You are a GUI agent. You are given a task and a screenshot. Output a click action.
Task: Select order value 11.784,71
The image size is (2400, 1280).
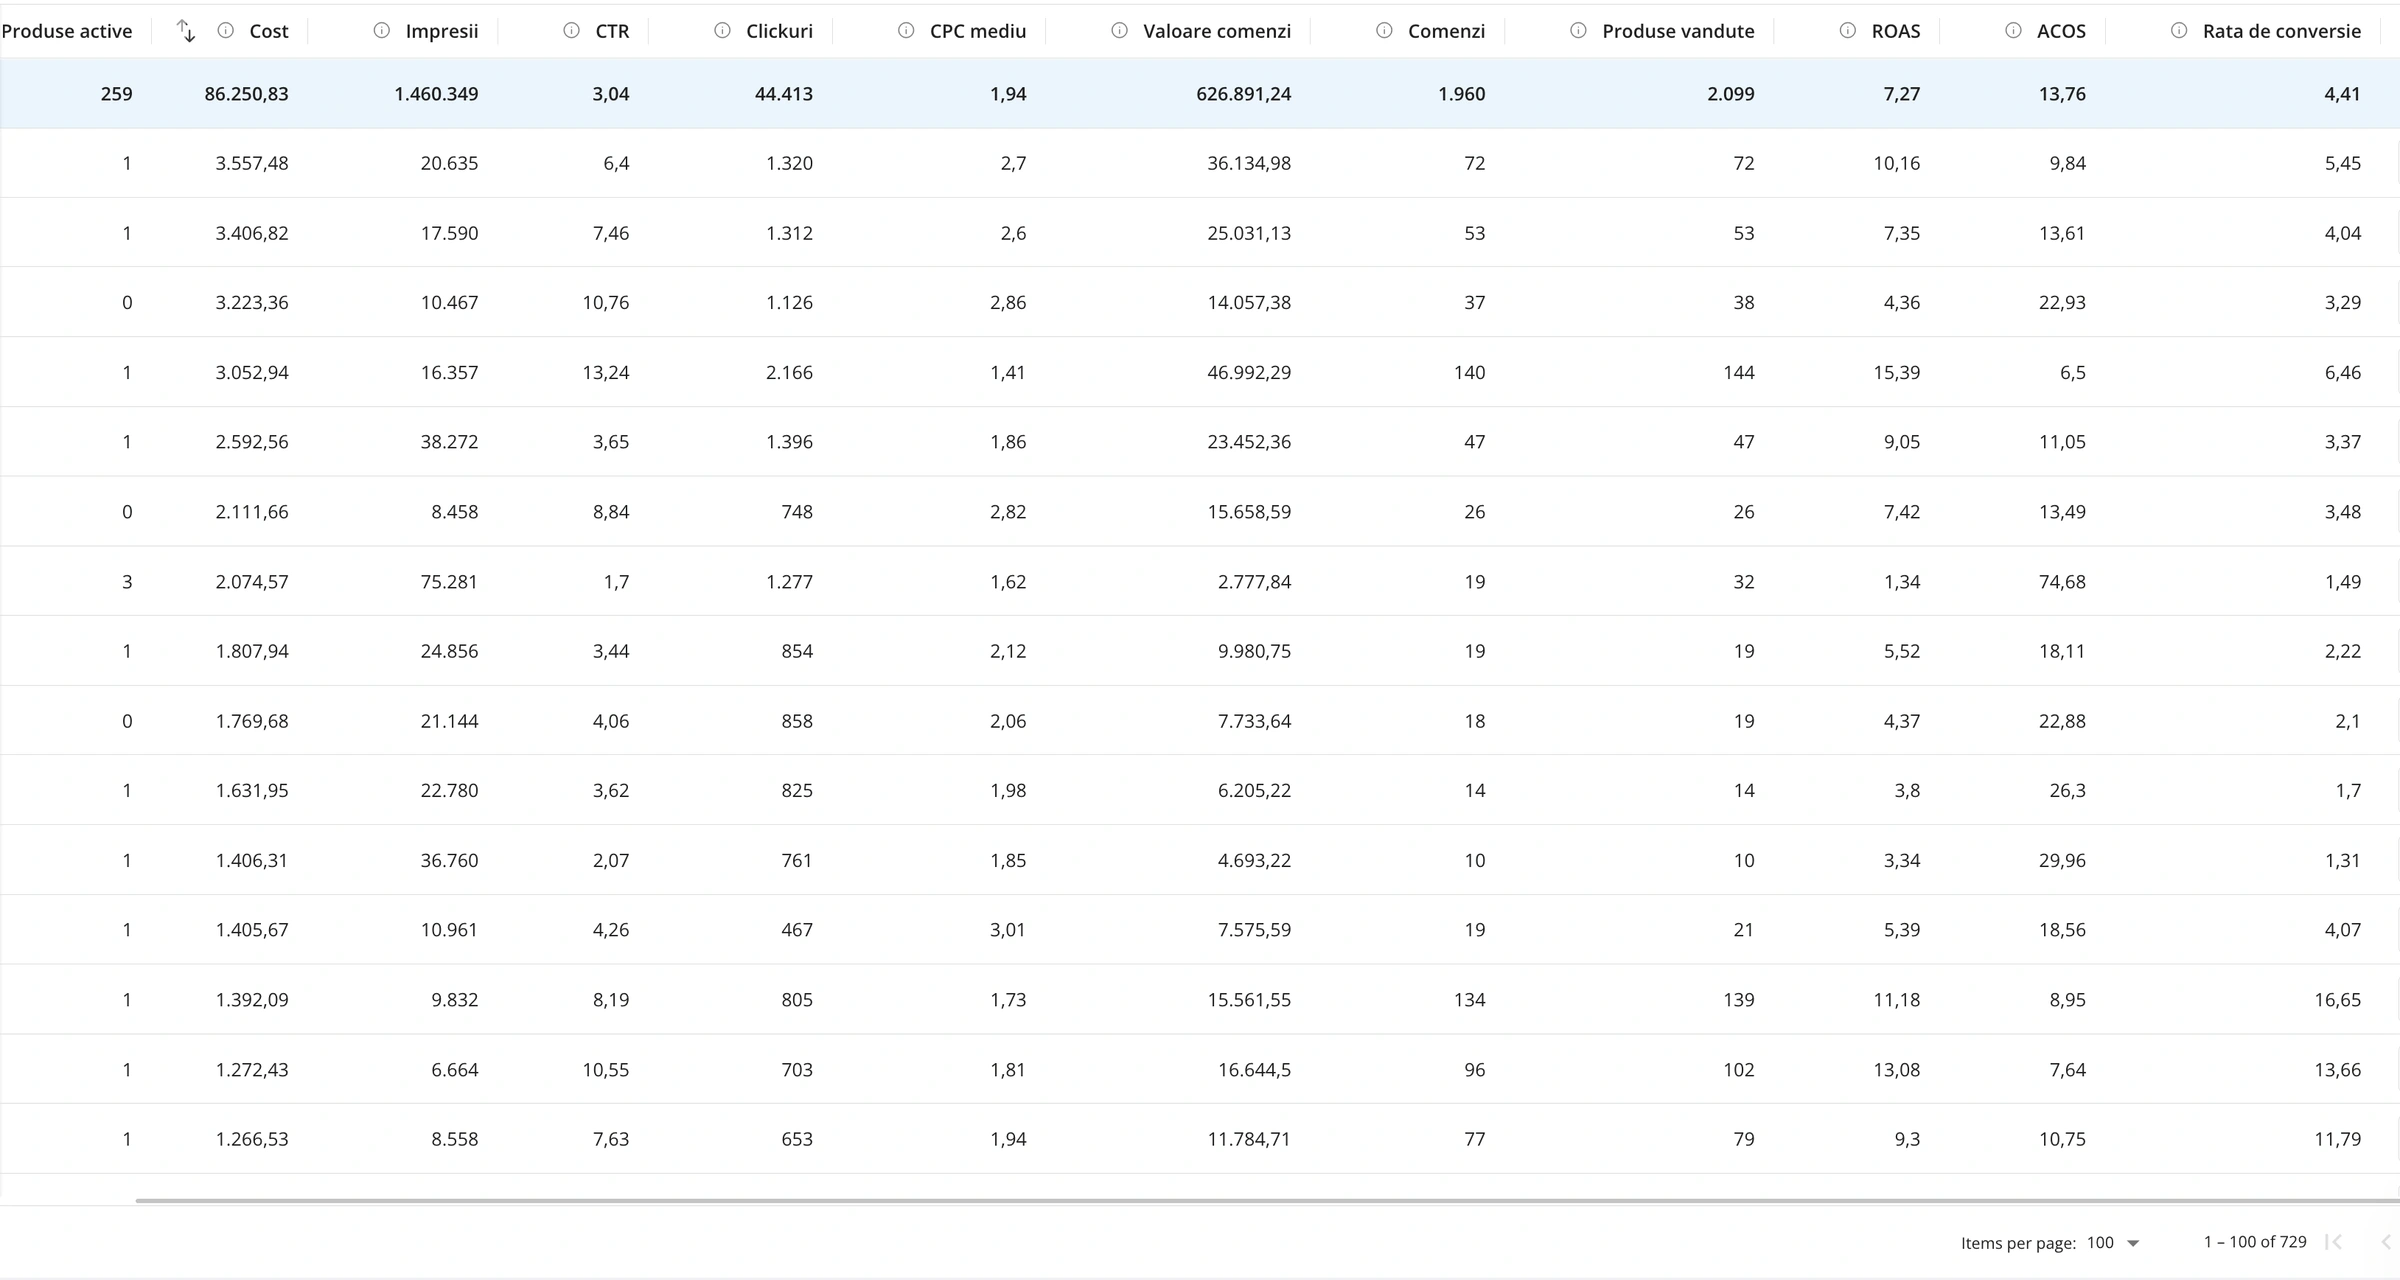(x=1249, y=1139)
